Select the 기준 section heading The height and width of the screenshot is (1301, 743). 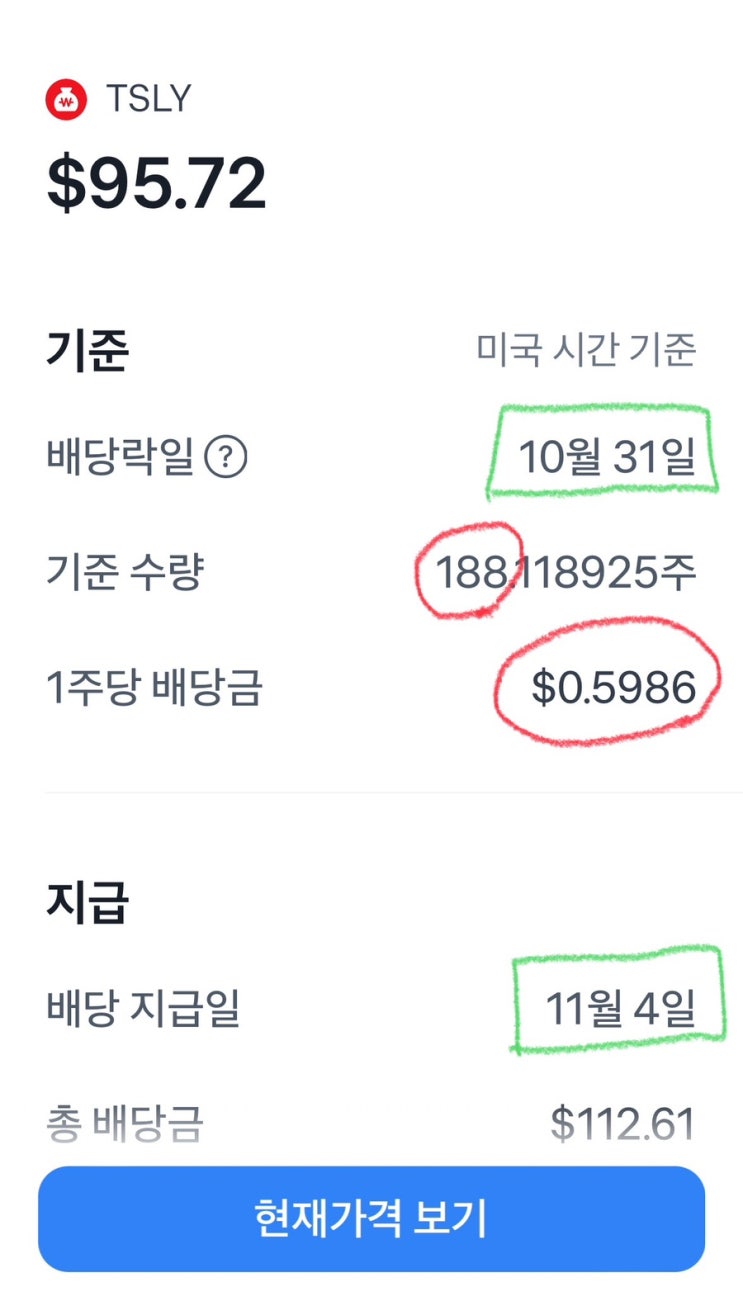[x=88, y=351]
